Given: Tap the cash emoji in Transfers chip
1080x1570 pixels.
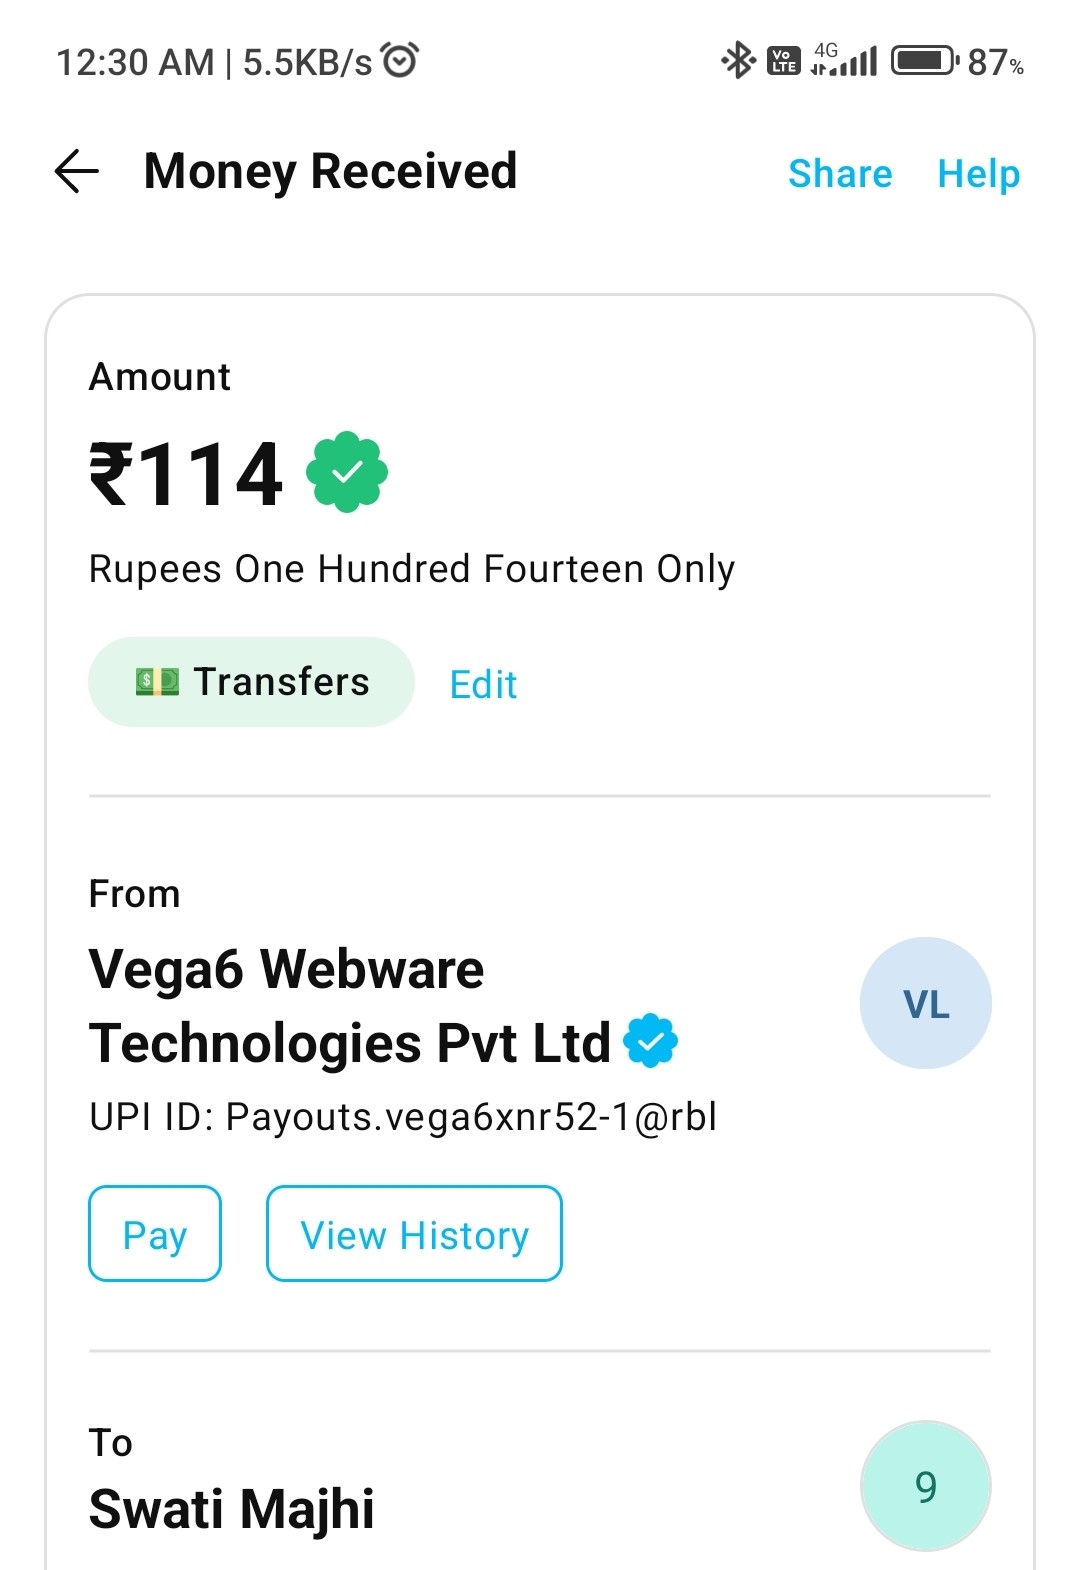Looking at the screenshot, I should tap(157, 682).
